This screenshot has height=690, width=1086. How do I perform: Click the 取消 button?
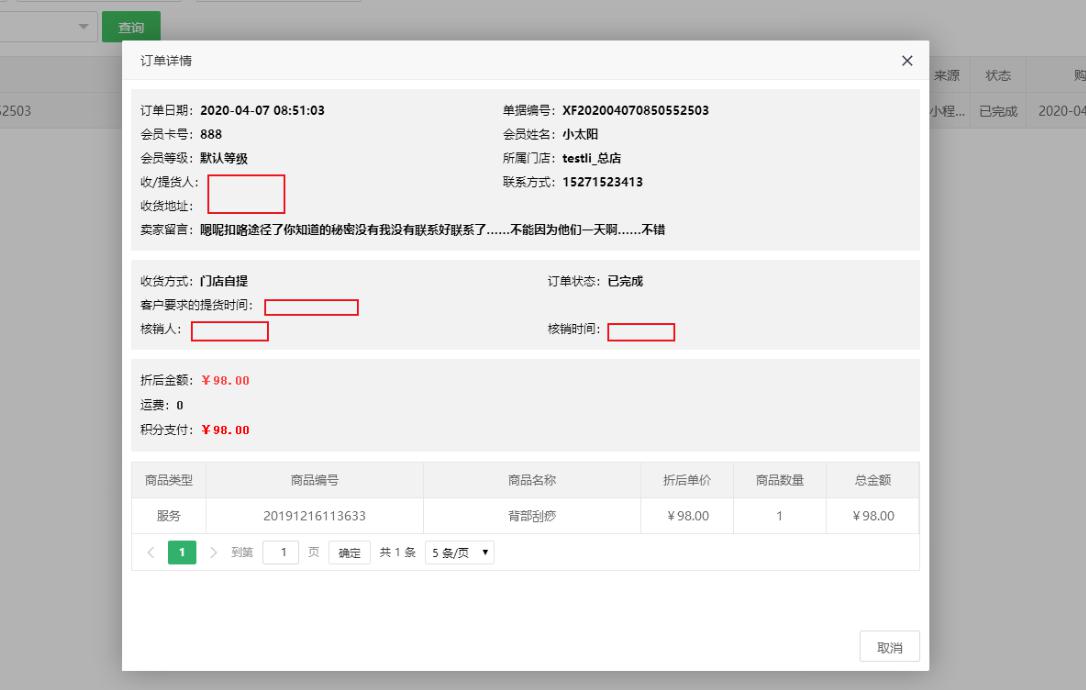click(x=890, y=648)
